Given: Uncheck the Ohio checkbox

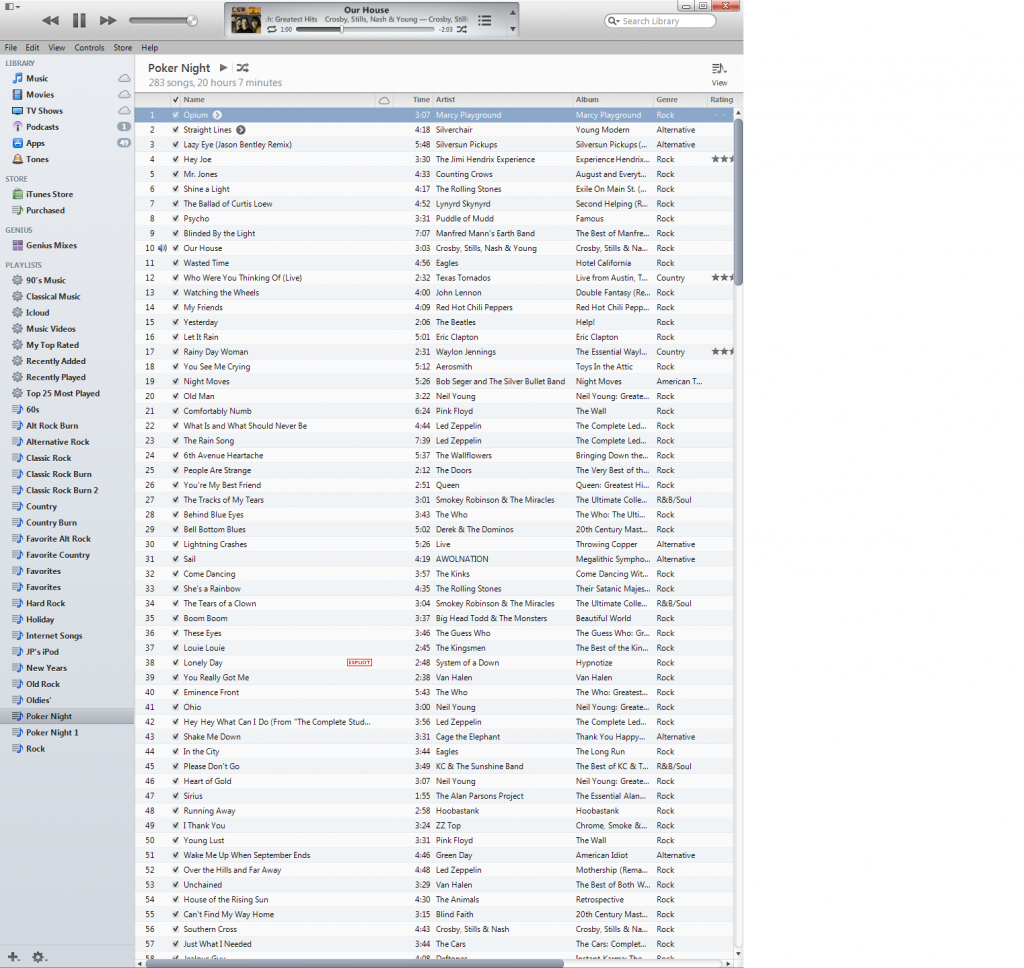Looking at the screenshot, I should point(176,707).
